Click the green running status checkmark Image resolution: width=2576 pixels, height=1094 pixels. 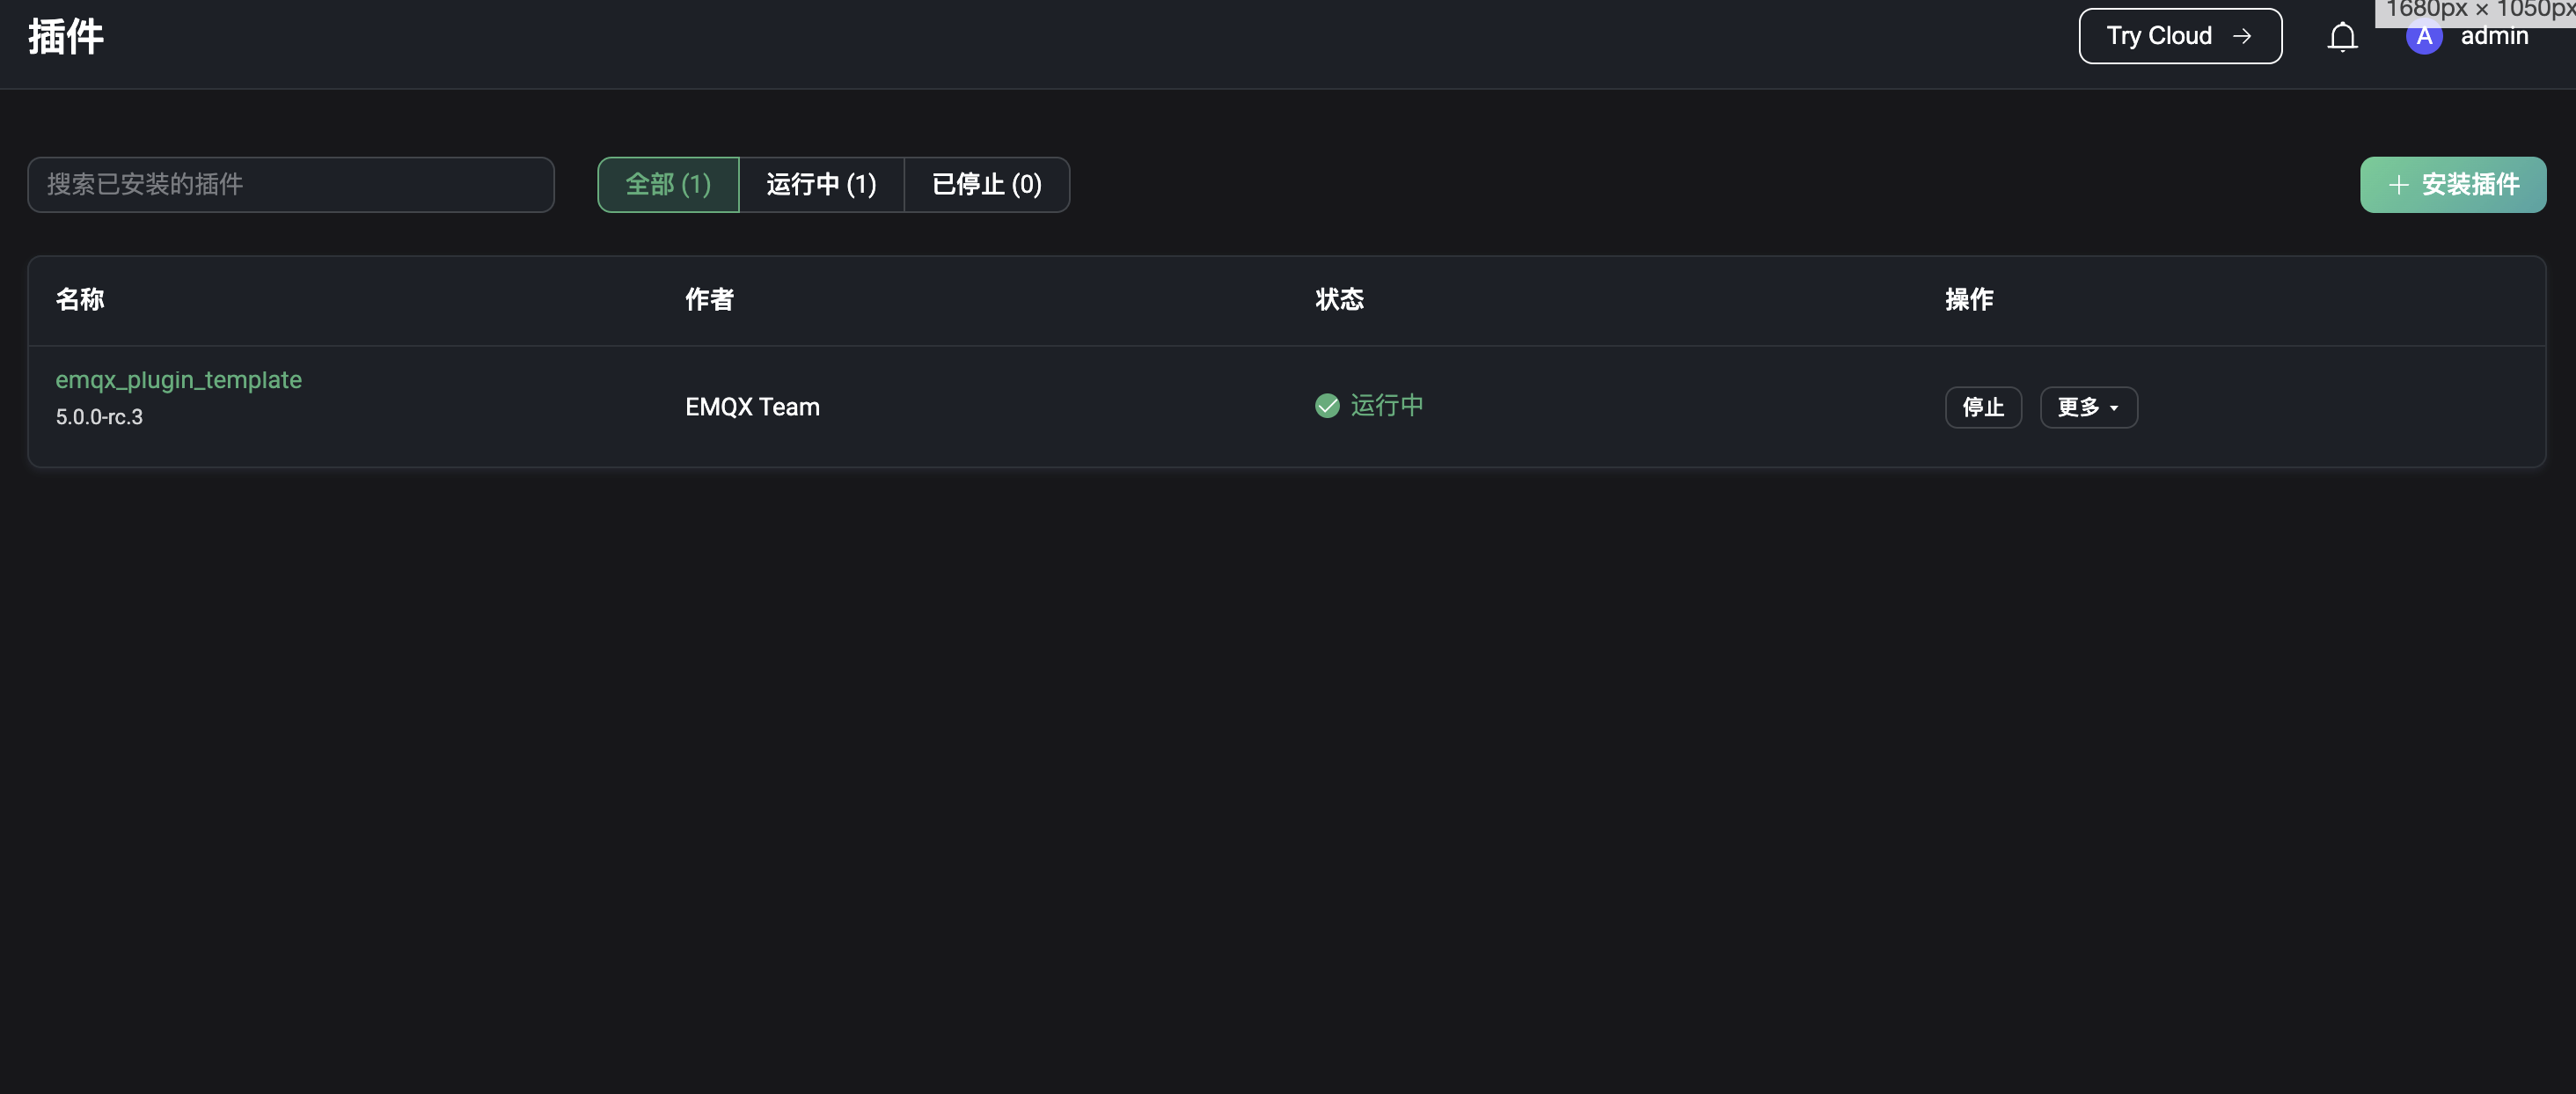pos(1327,406)
